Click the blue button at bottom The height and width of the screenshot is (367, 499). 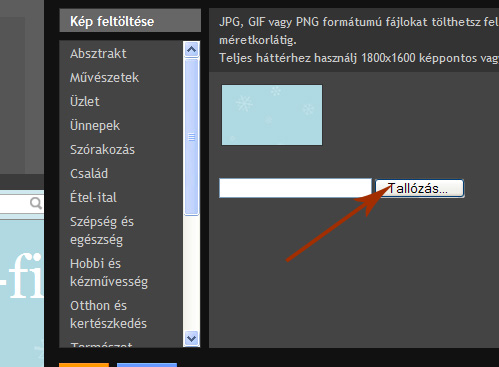click(147, 365)
